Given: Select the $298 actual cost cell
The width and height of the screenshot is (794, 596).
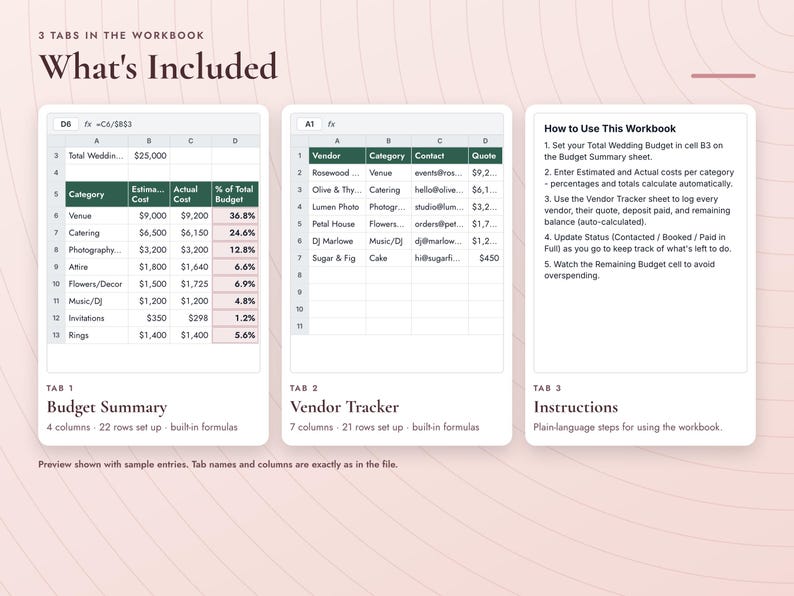Looking at the screenshot, I should click(x=191, y=318).
